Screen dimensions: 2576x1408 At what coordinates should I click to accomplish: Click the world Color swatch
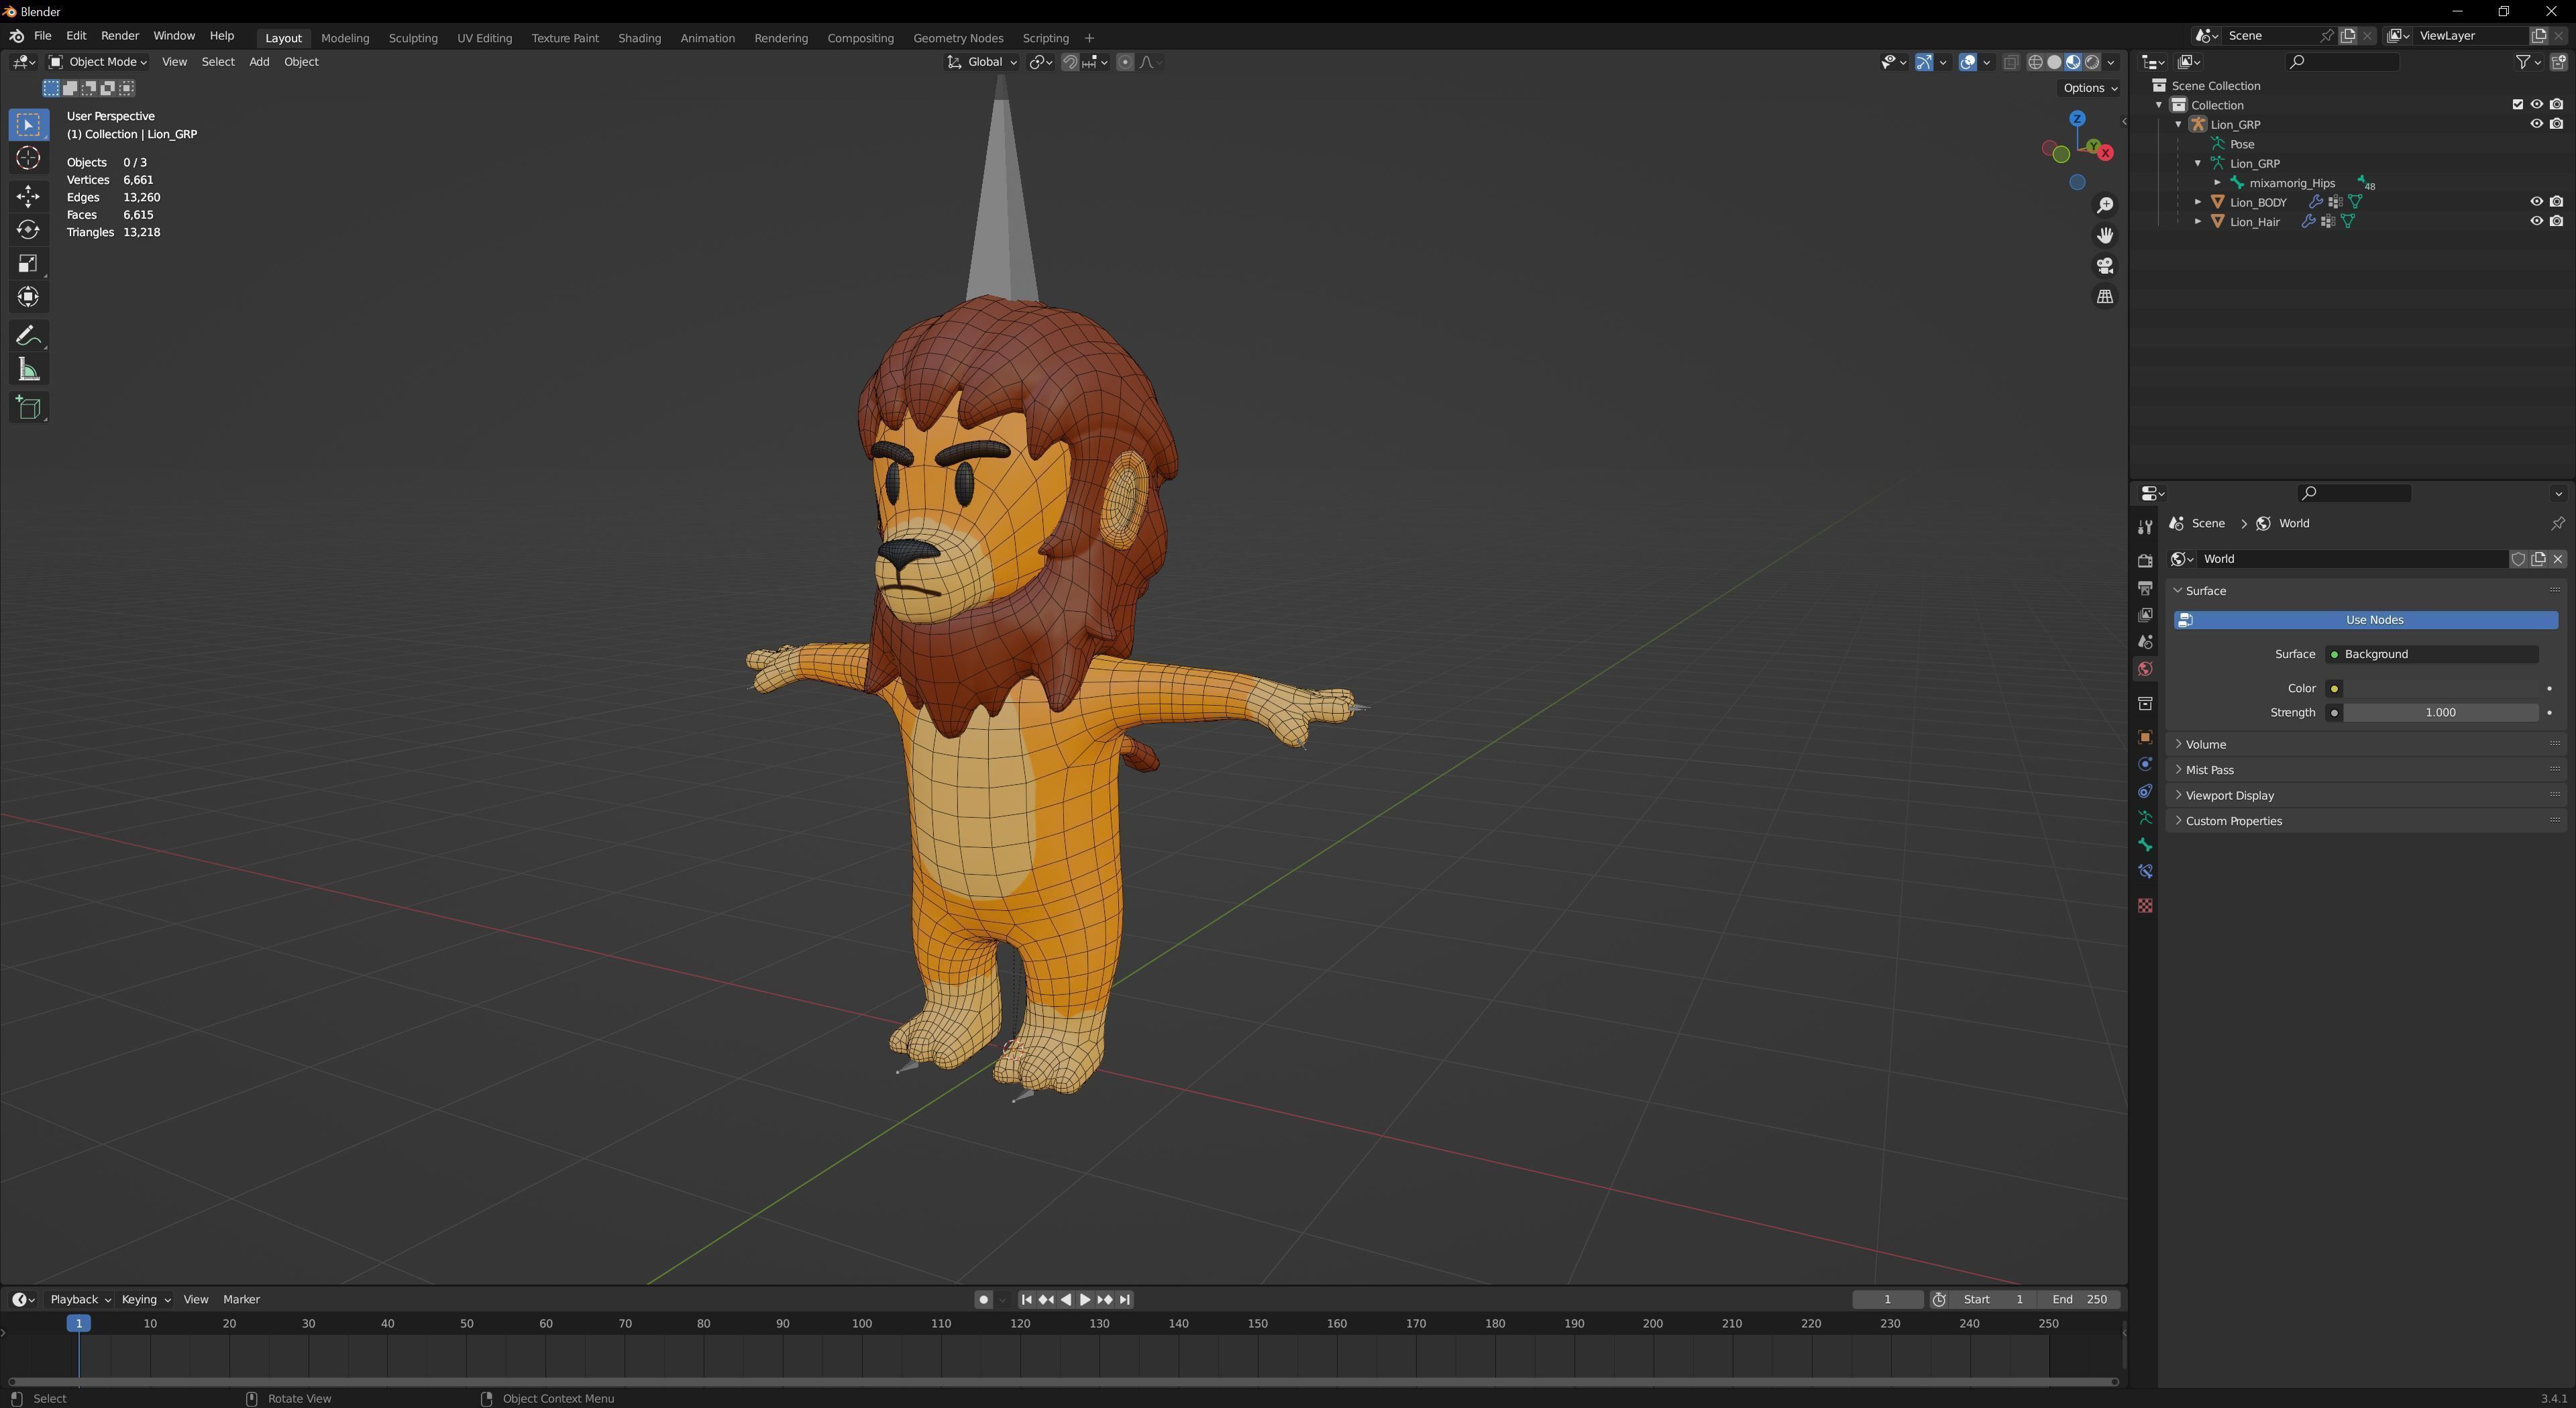[2440, 688]
